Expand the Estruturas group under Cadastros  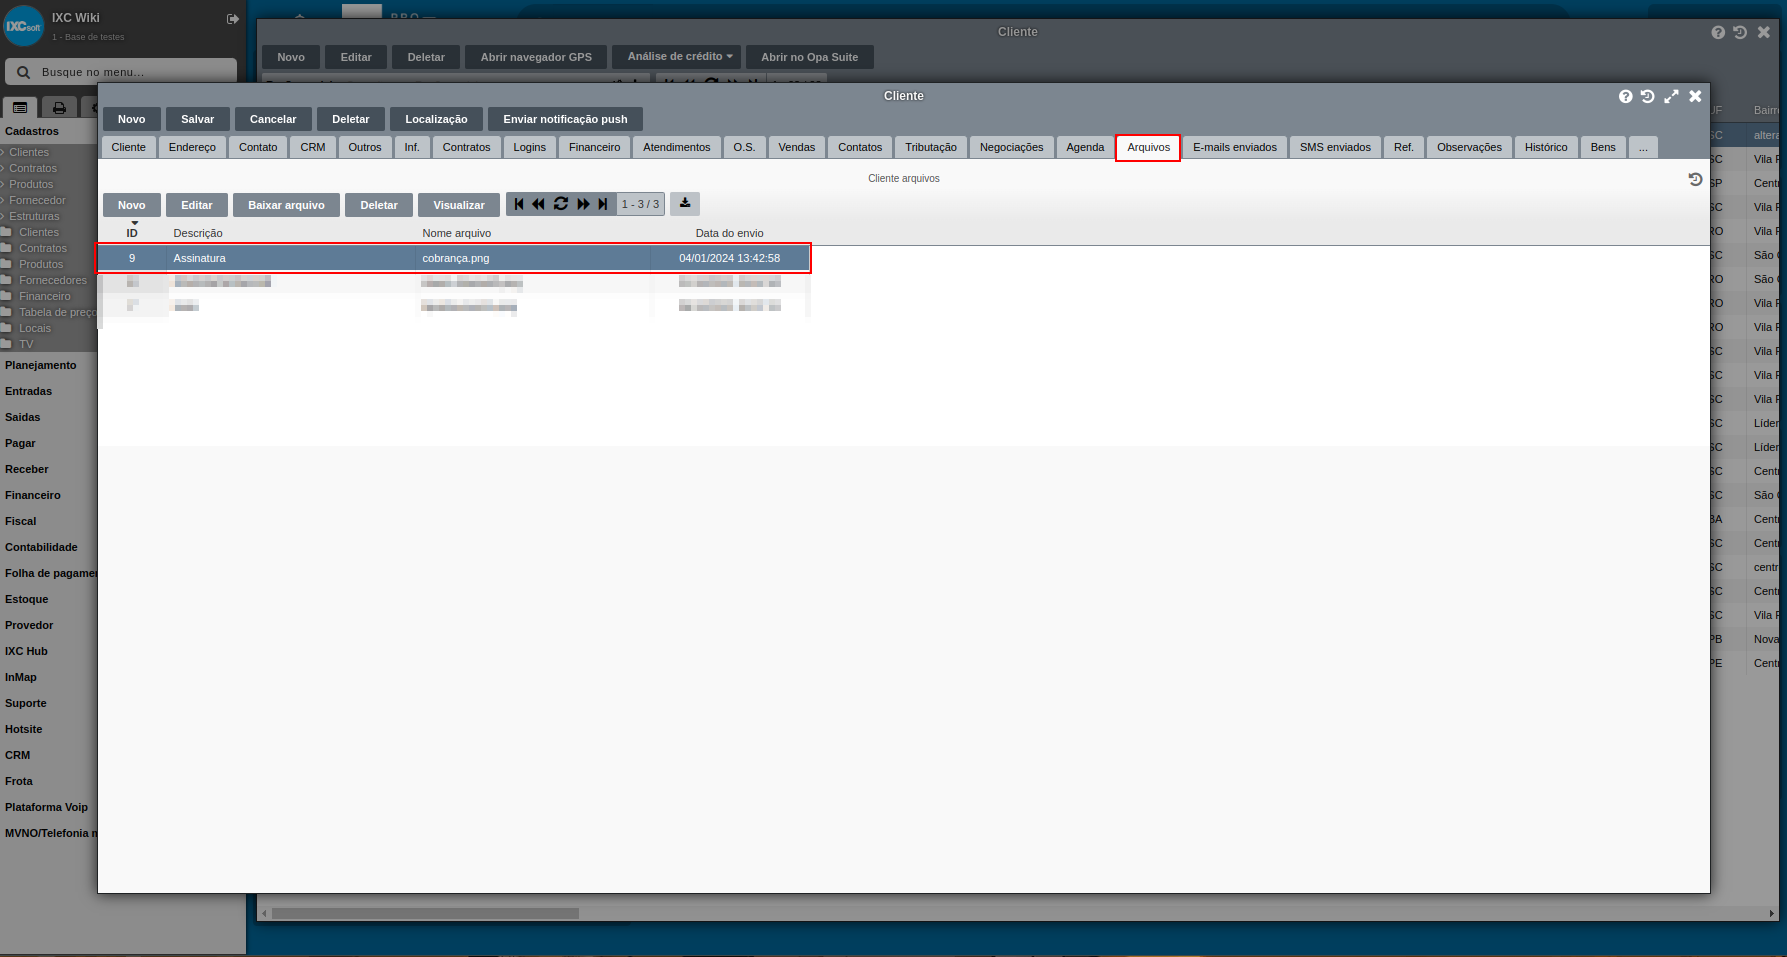[x=34, y=216]
